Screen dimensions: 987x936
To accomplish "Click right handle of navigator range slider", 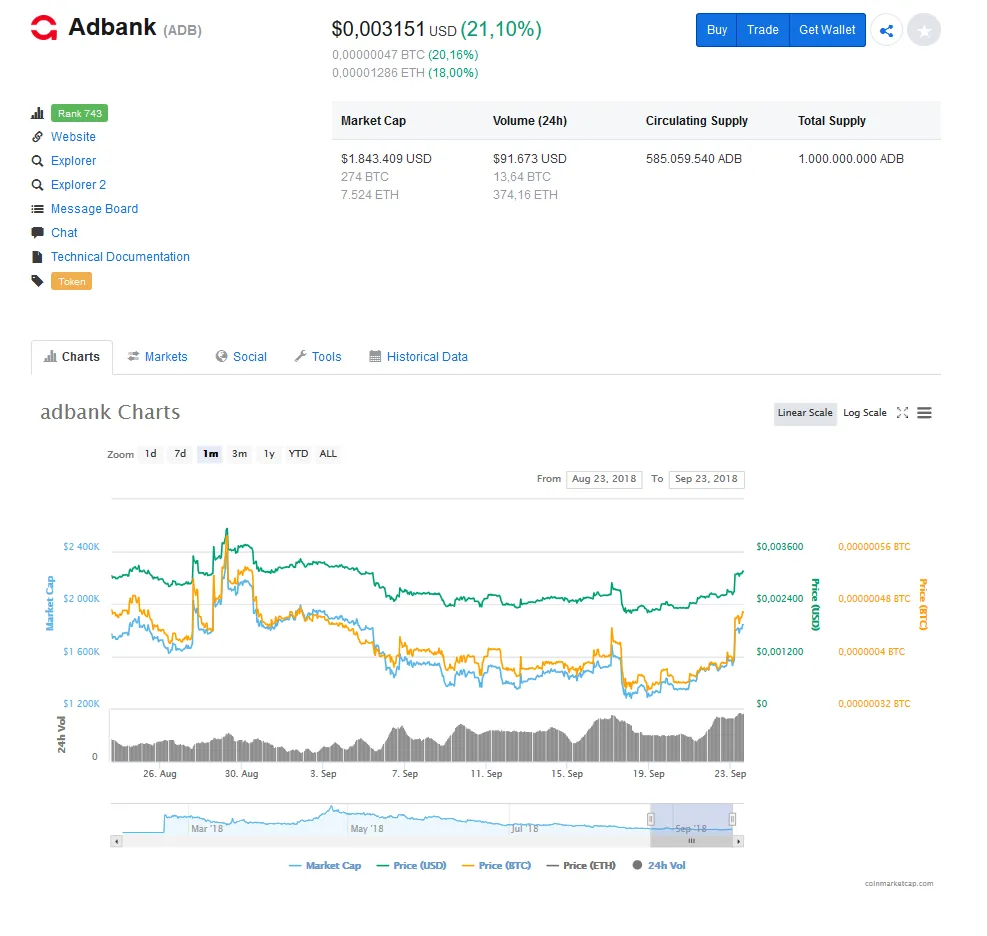I will click(x=732, y=819).
